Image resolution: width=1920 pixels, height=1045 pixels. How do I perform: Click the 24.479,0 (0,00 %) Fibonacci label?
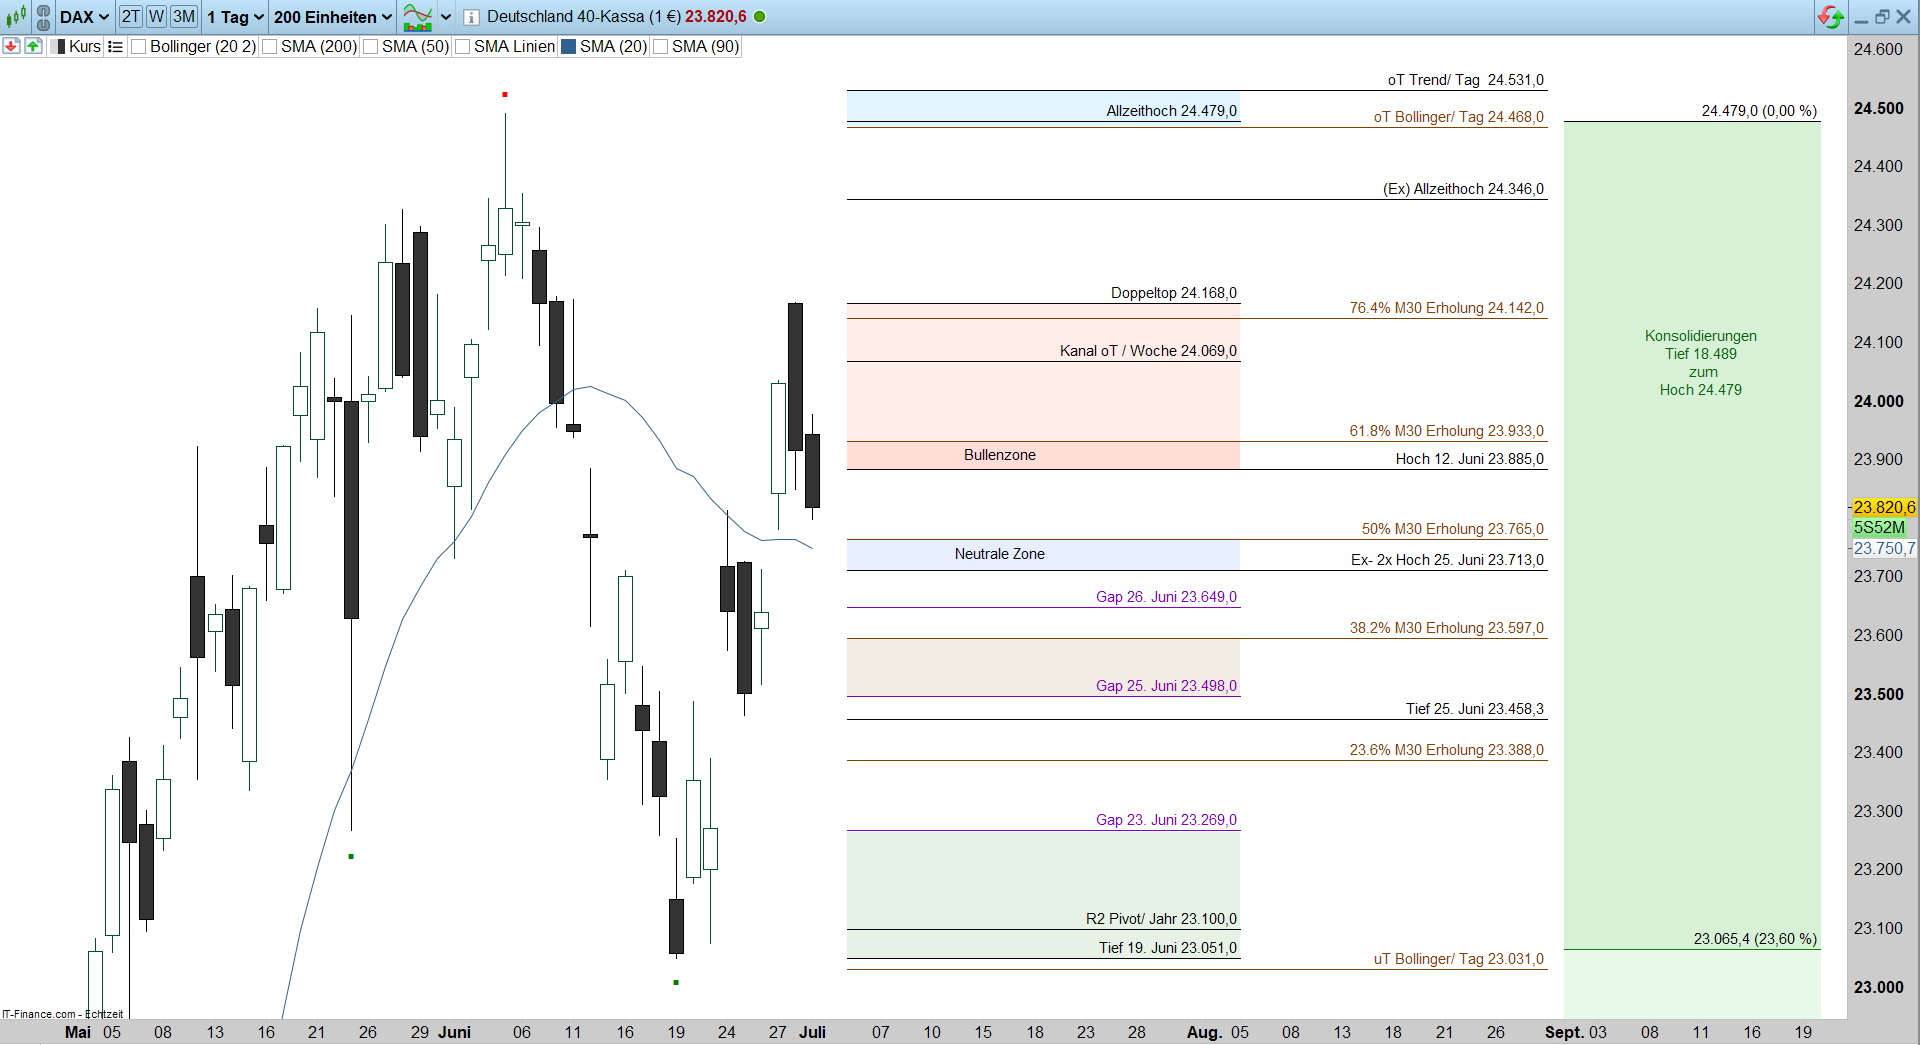pyautogui.click(x=1759, y=111)
